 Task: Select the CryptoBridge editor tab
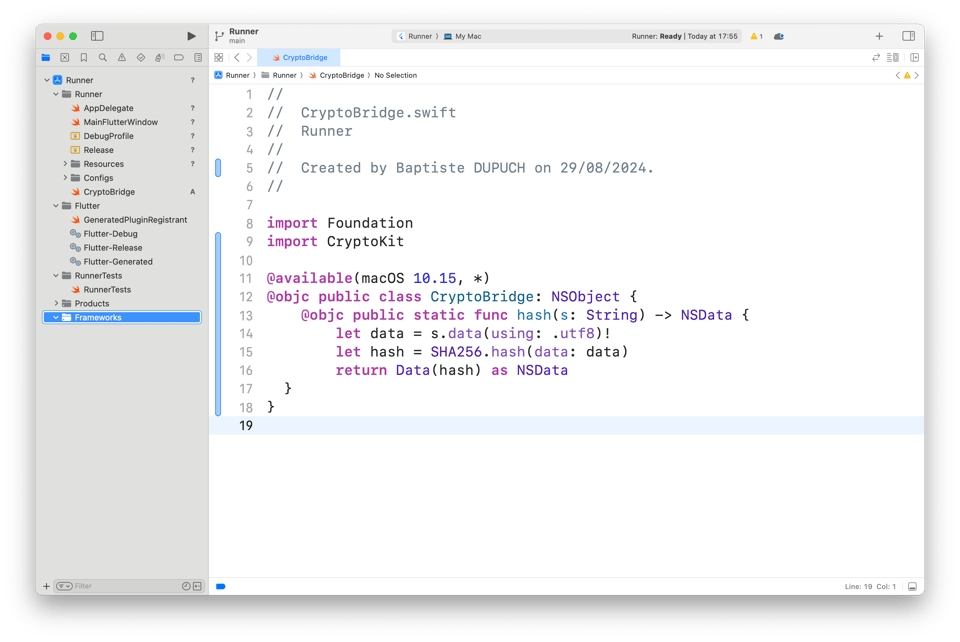(300, 58)
